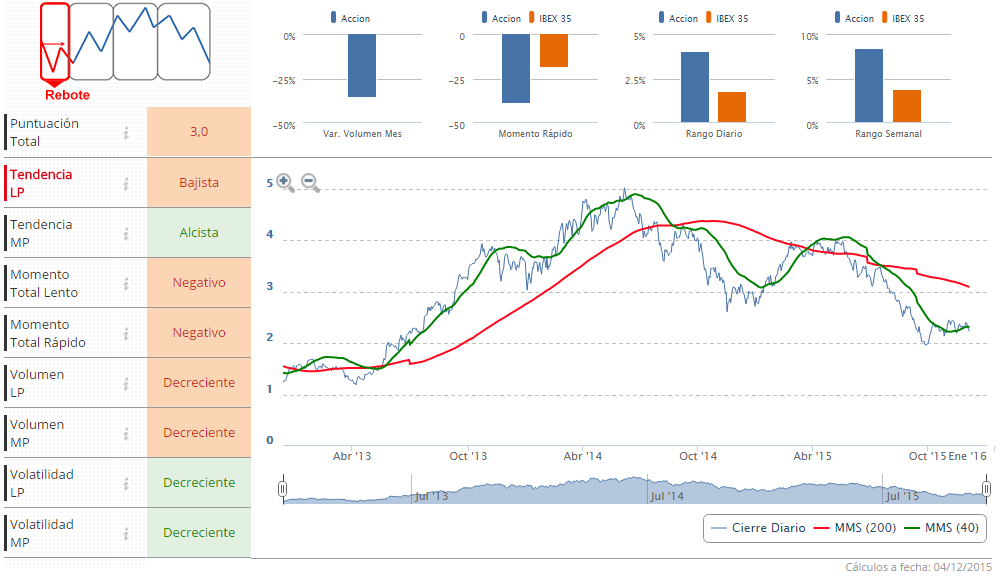This screenshot has width=1004, height=586.
Task: Toggle IBEX 35 in Rango Semanal legend
Action: click(900, 18)
